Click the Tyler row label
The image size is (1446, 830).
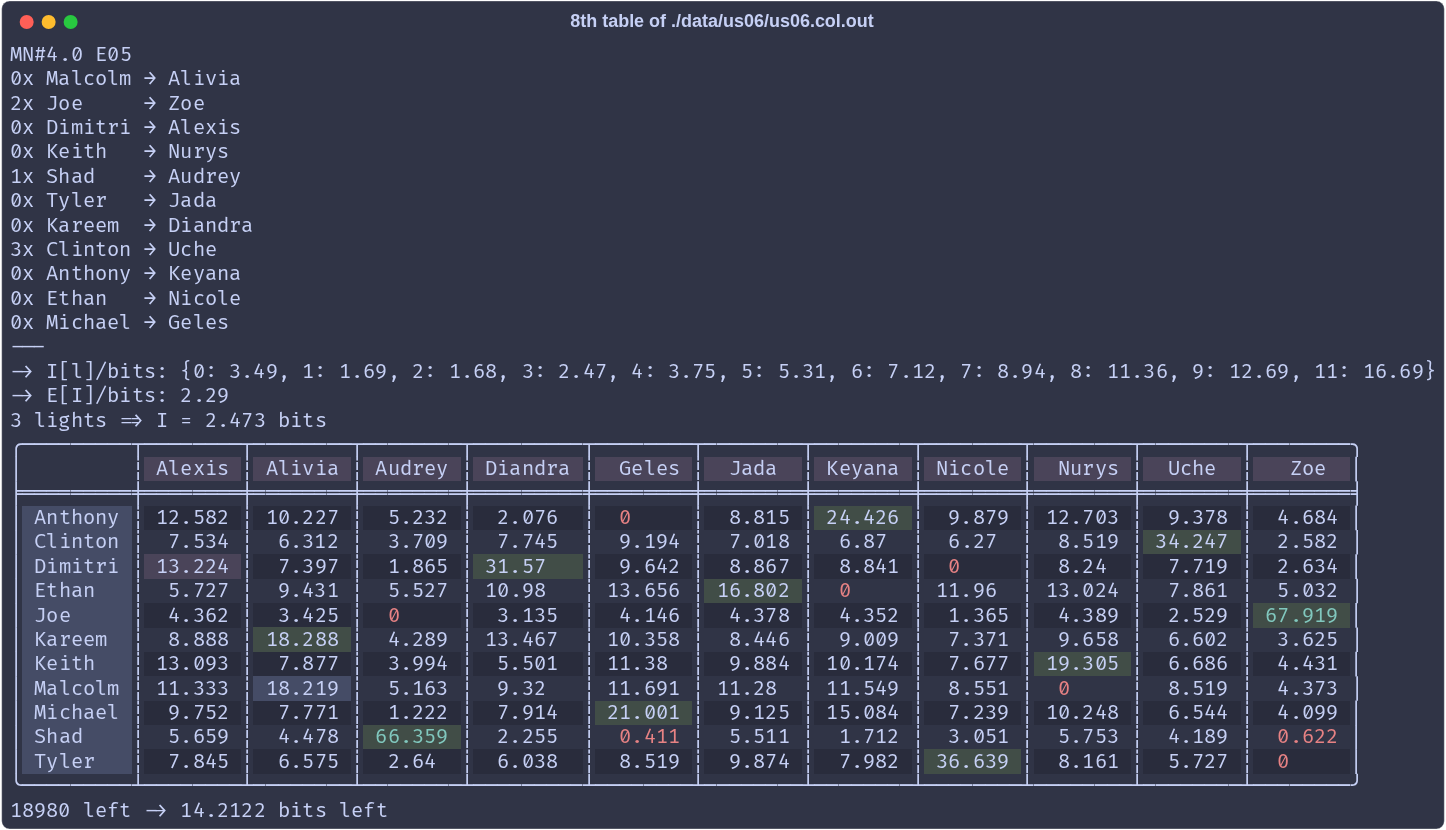coord(77,761)
